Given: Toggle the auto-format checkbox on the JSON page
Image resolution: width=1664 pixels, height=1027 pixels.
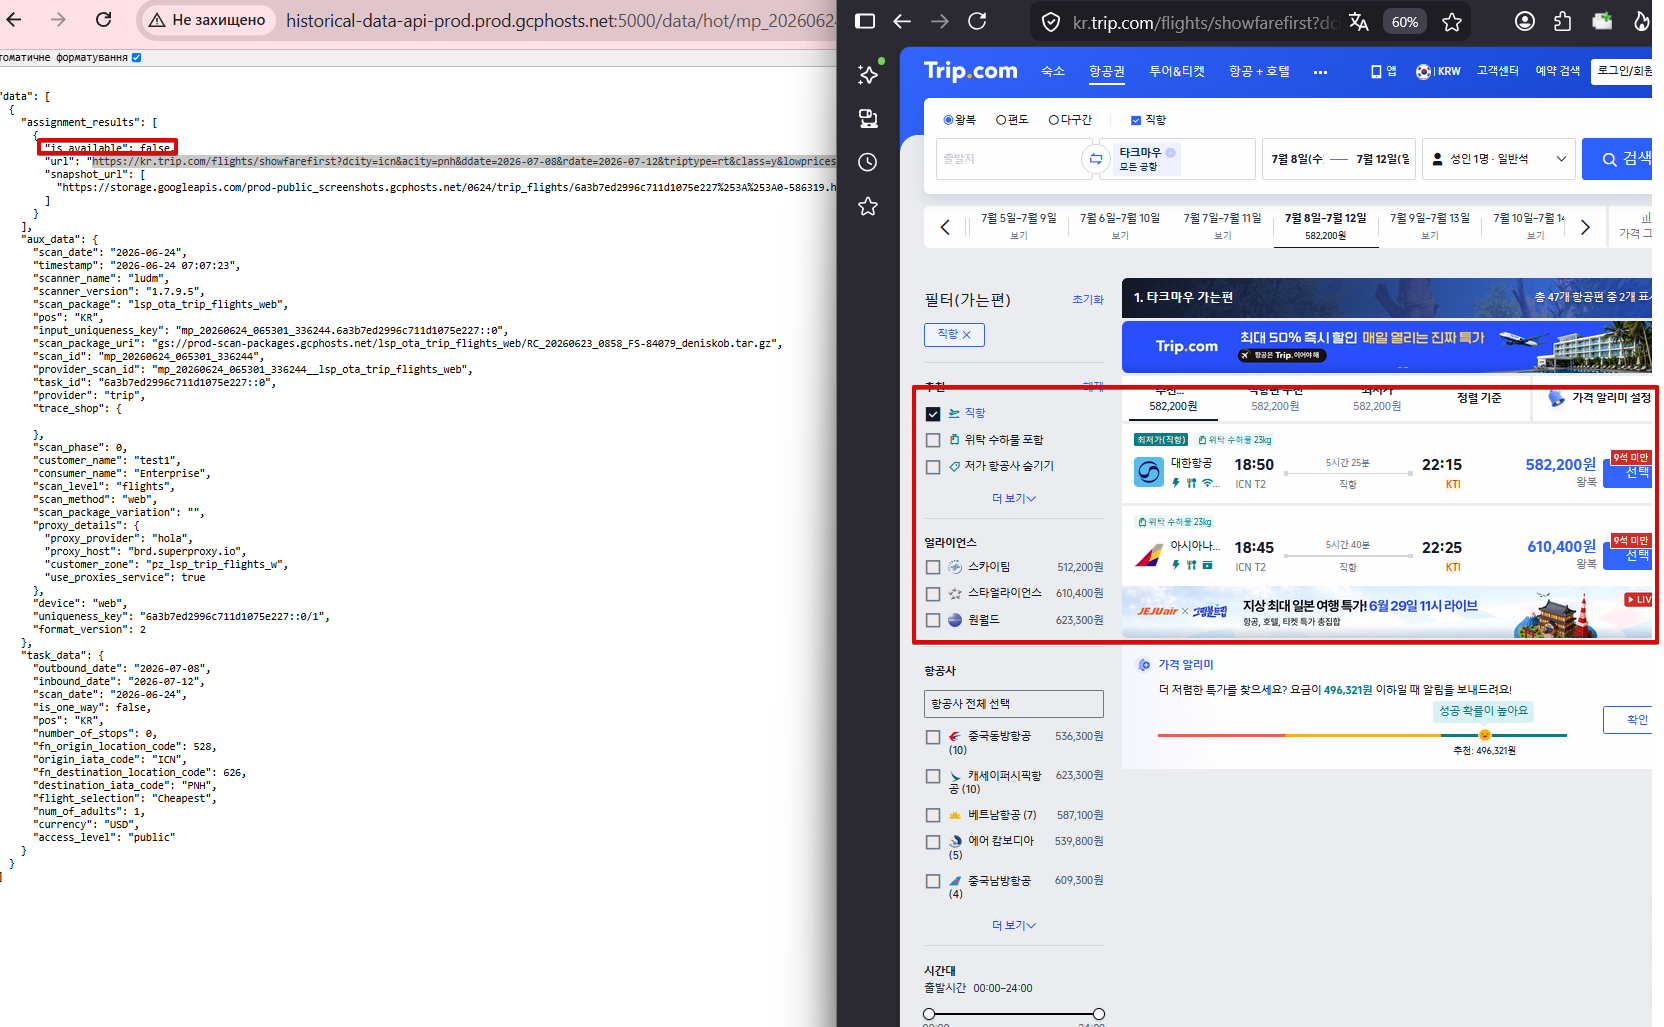Looking at the screenshot, I should [137, 58].
